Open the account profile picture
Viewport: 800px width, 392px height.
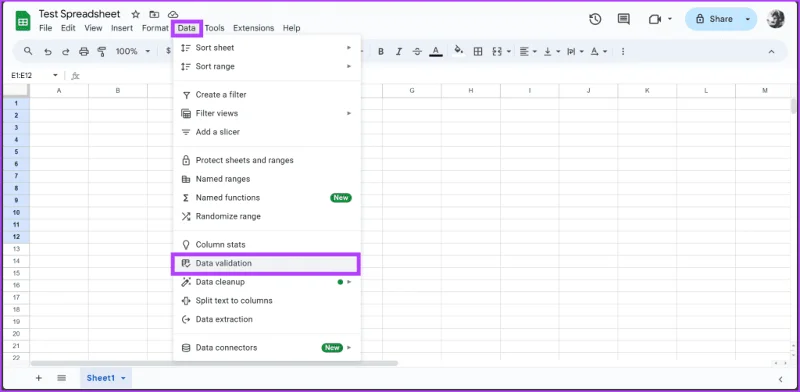point(776,19)
